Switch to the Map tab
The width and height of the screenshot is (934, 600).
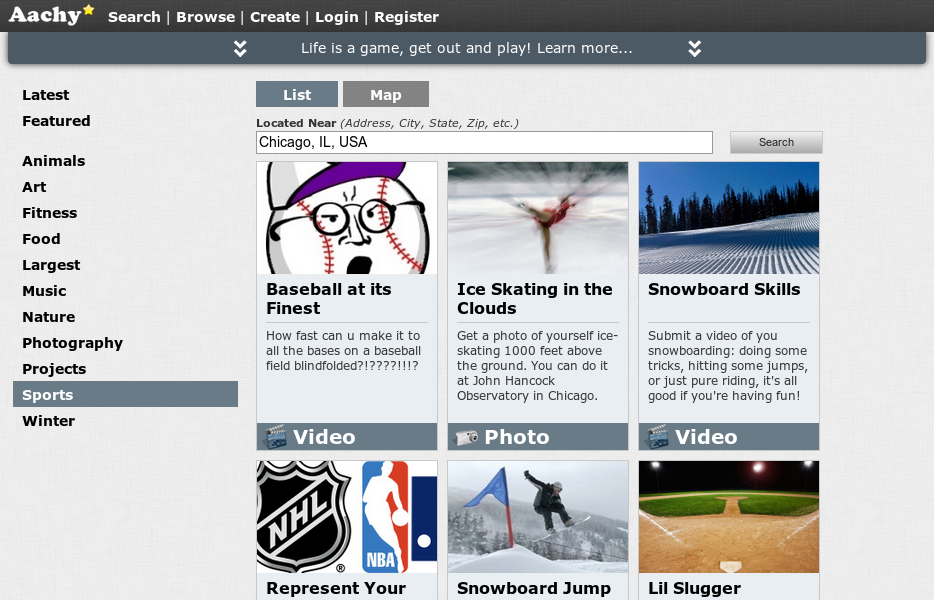386,94
